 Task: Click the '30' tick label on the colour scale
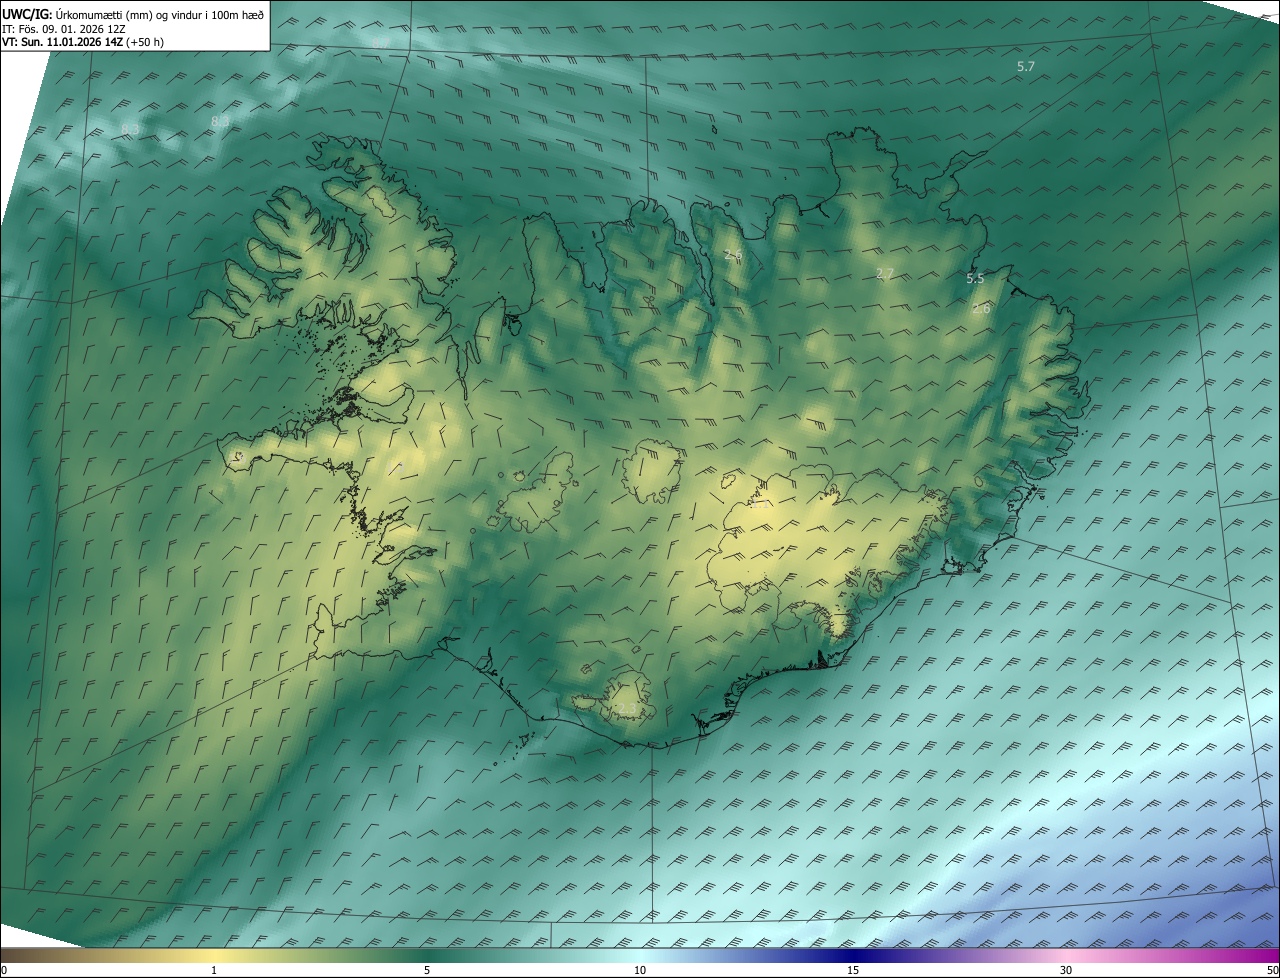tap(1066, 970)
